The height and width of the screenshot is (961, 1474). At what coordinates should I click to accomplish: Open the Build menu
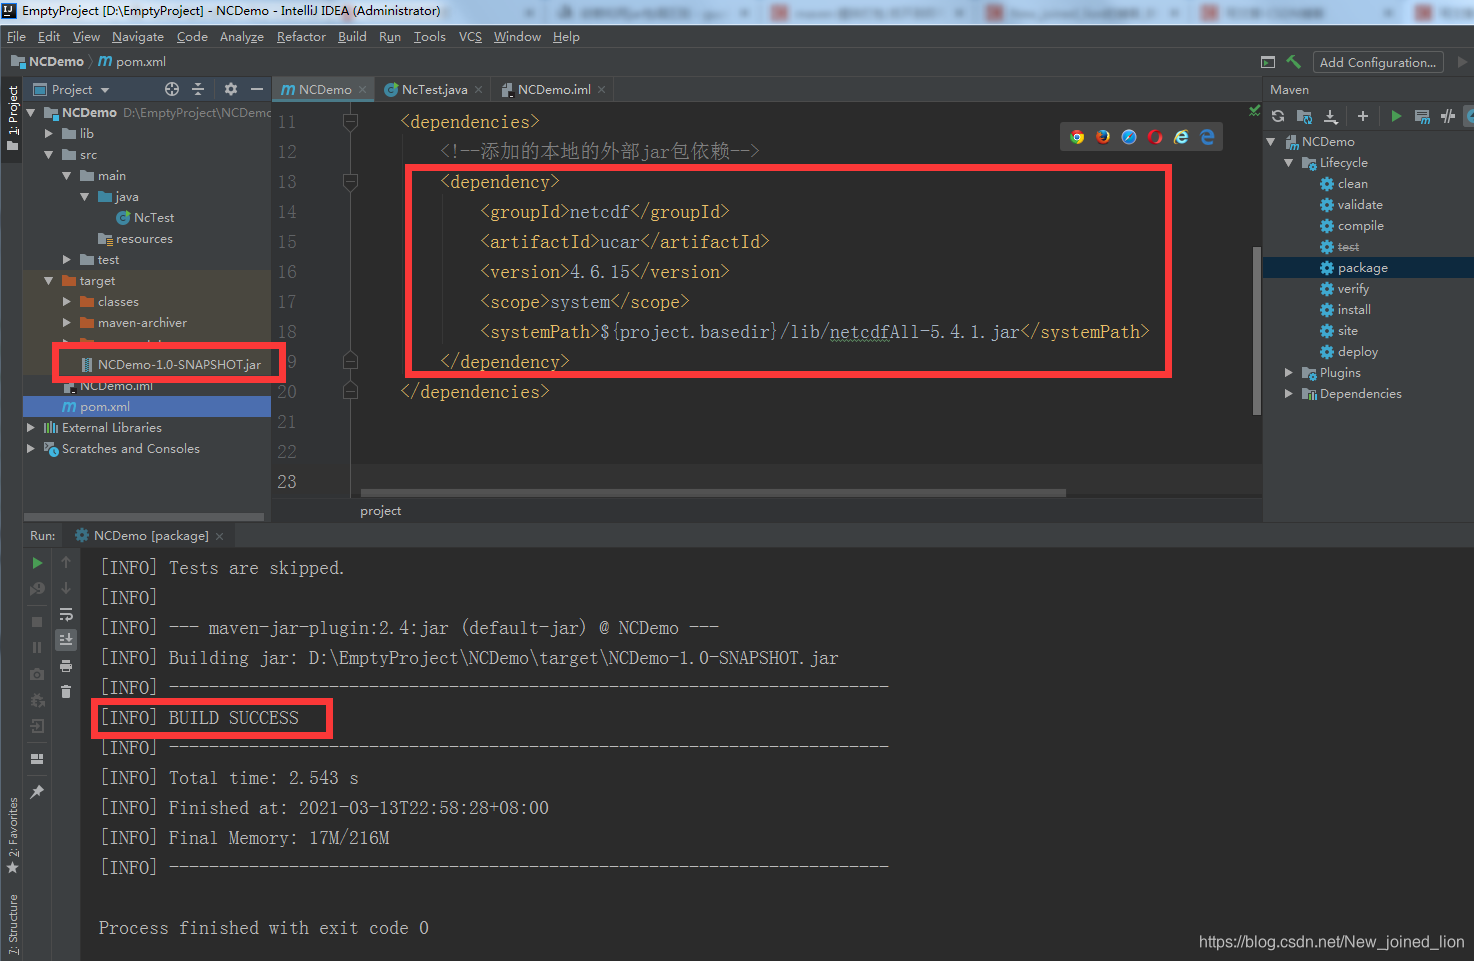[352, 37]
